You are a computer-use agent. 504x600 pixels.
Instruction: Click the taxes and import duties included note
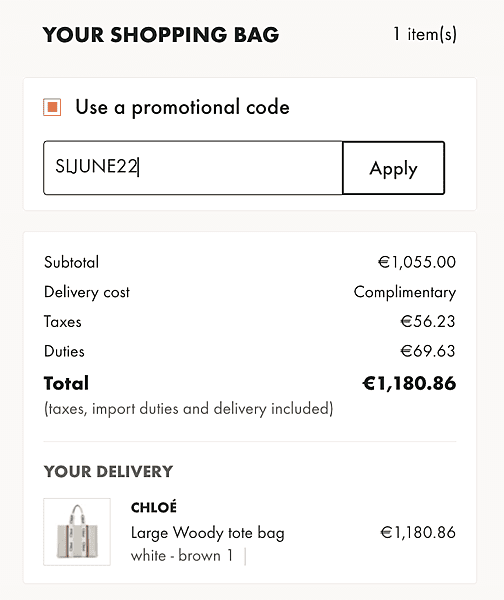point(189,409)
